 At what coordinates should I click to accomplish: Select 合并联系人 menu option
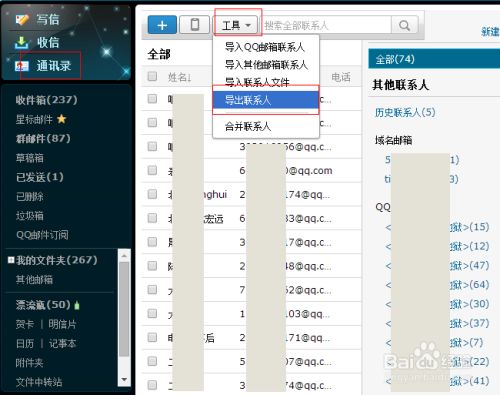coord(248,126)
